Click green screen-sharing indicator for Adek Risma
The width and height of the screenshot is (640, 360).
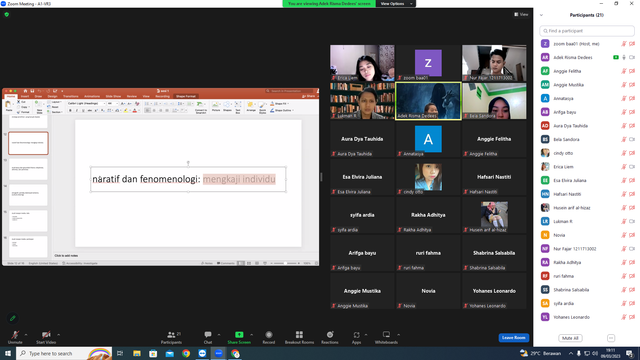point(616,58)
